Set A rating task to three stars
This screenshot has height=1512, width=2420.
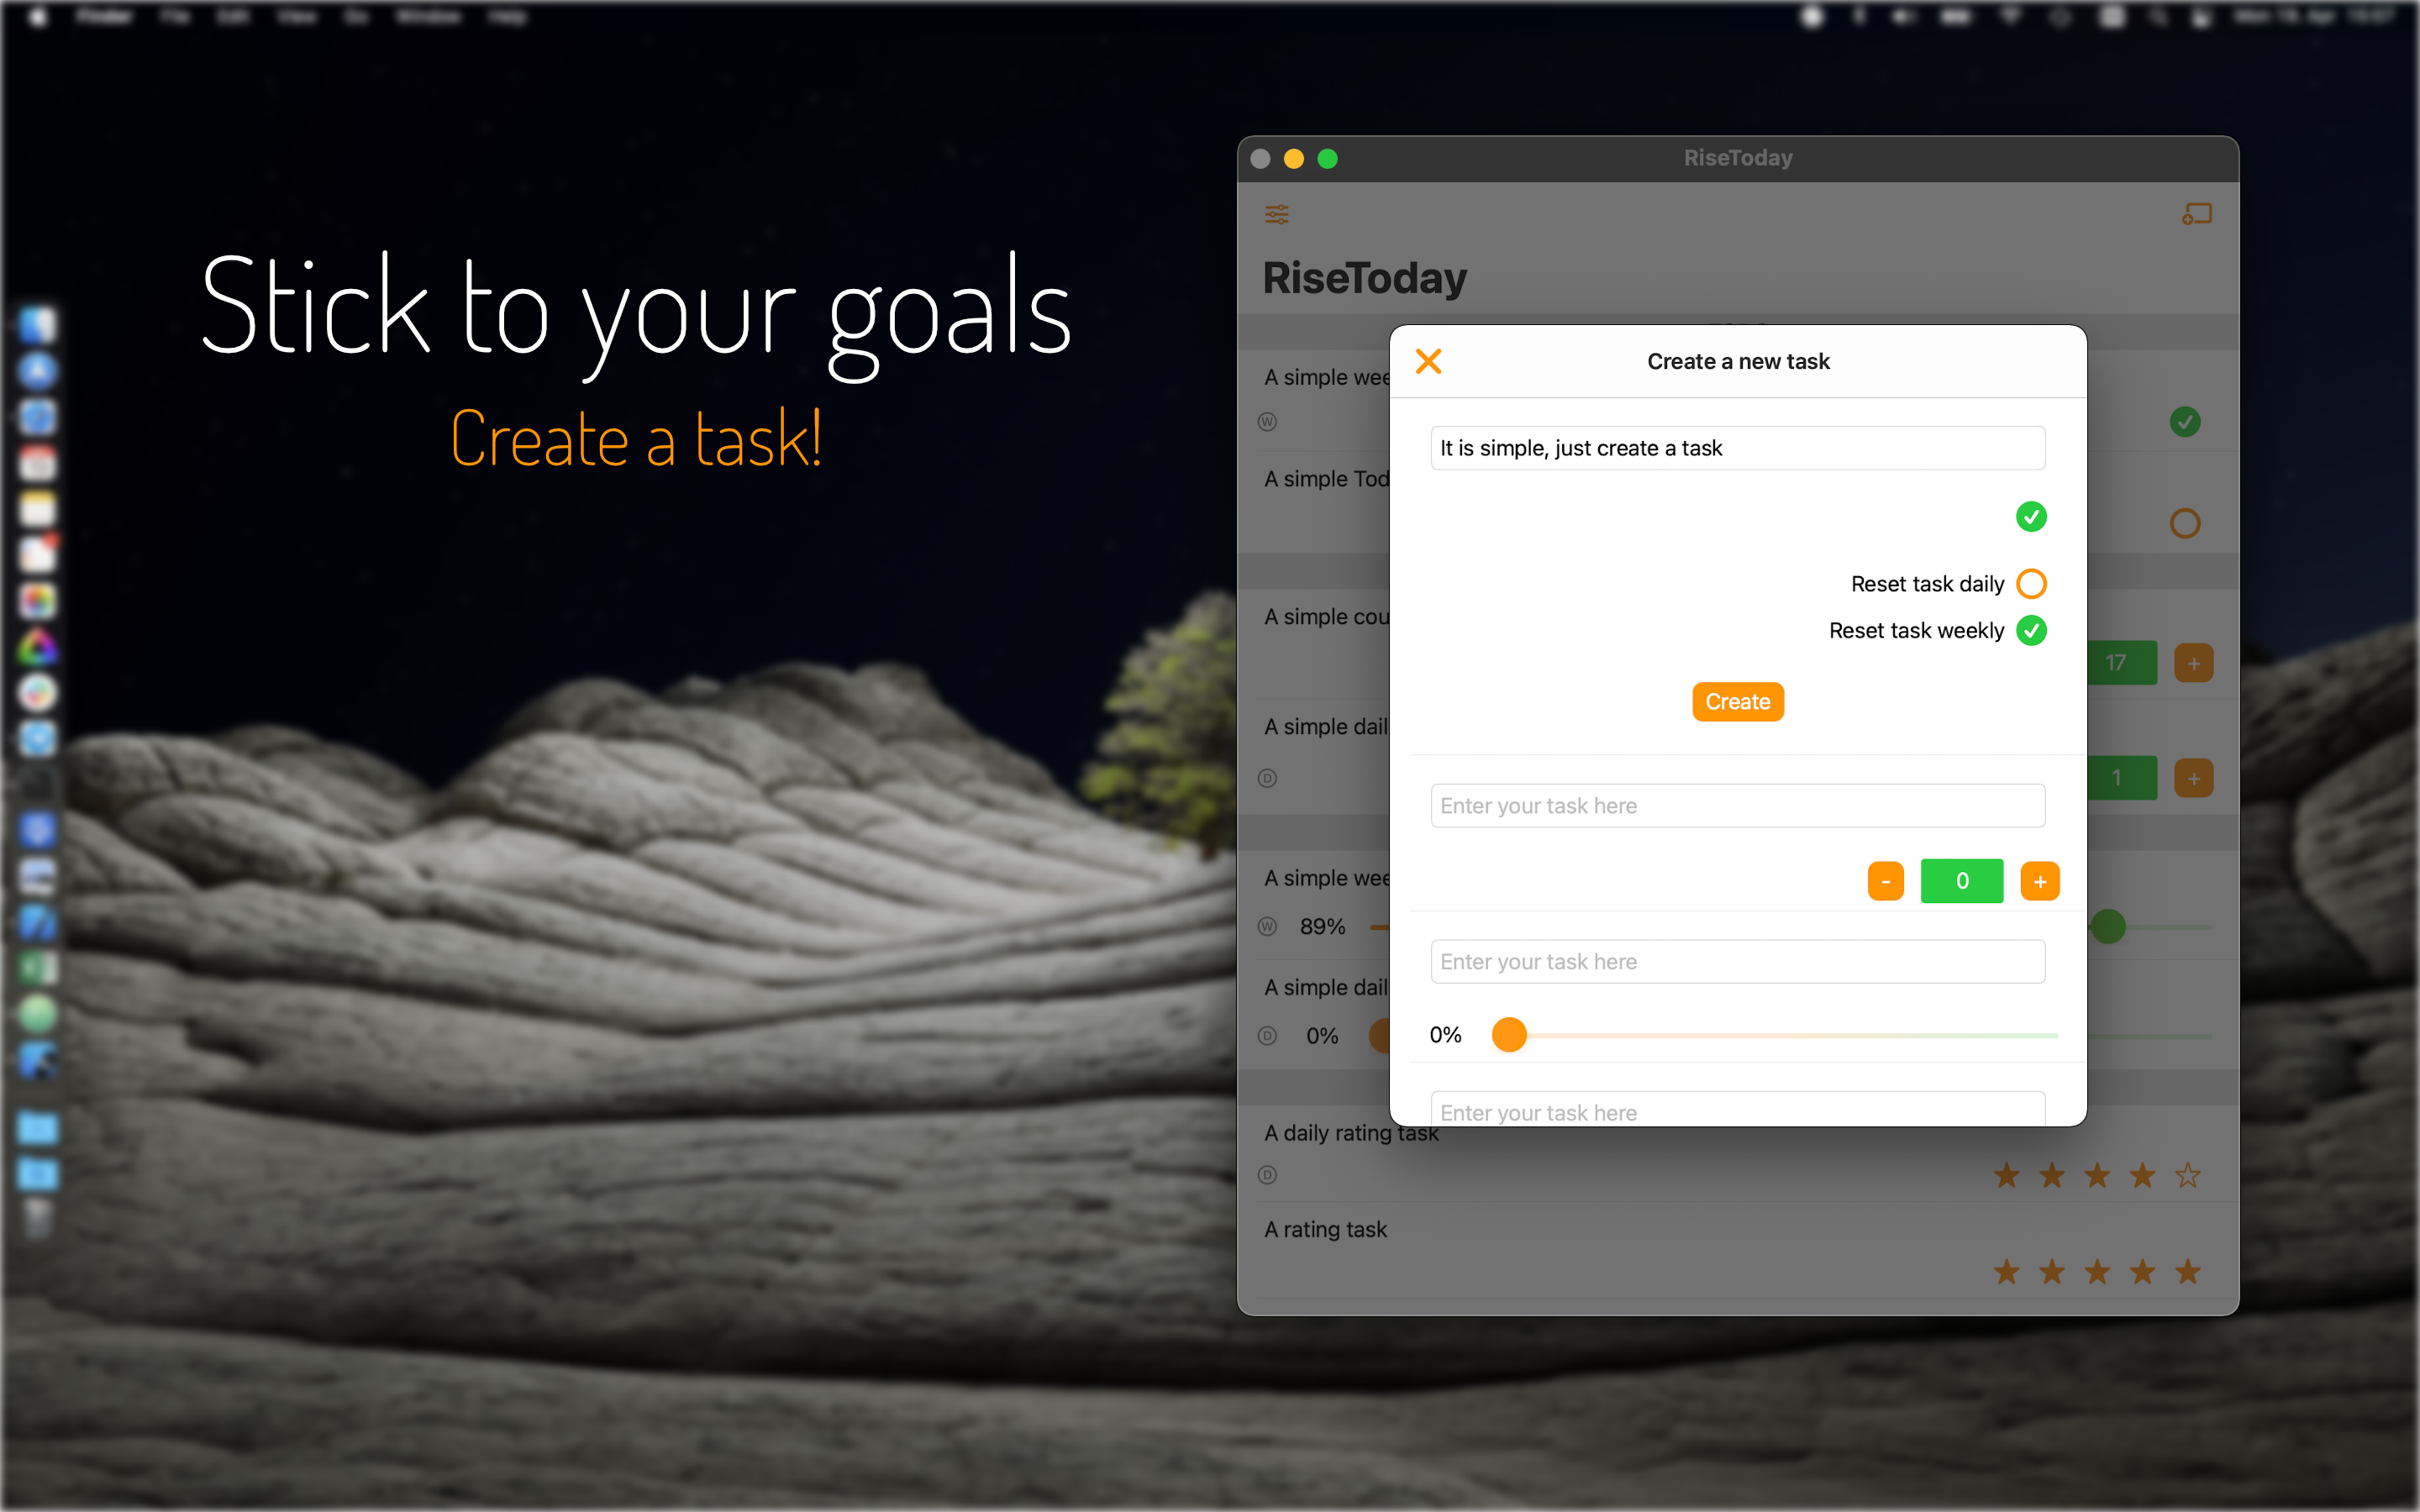pos(2097,1272)
